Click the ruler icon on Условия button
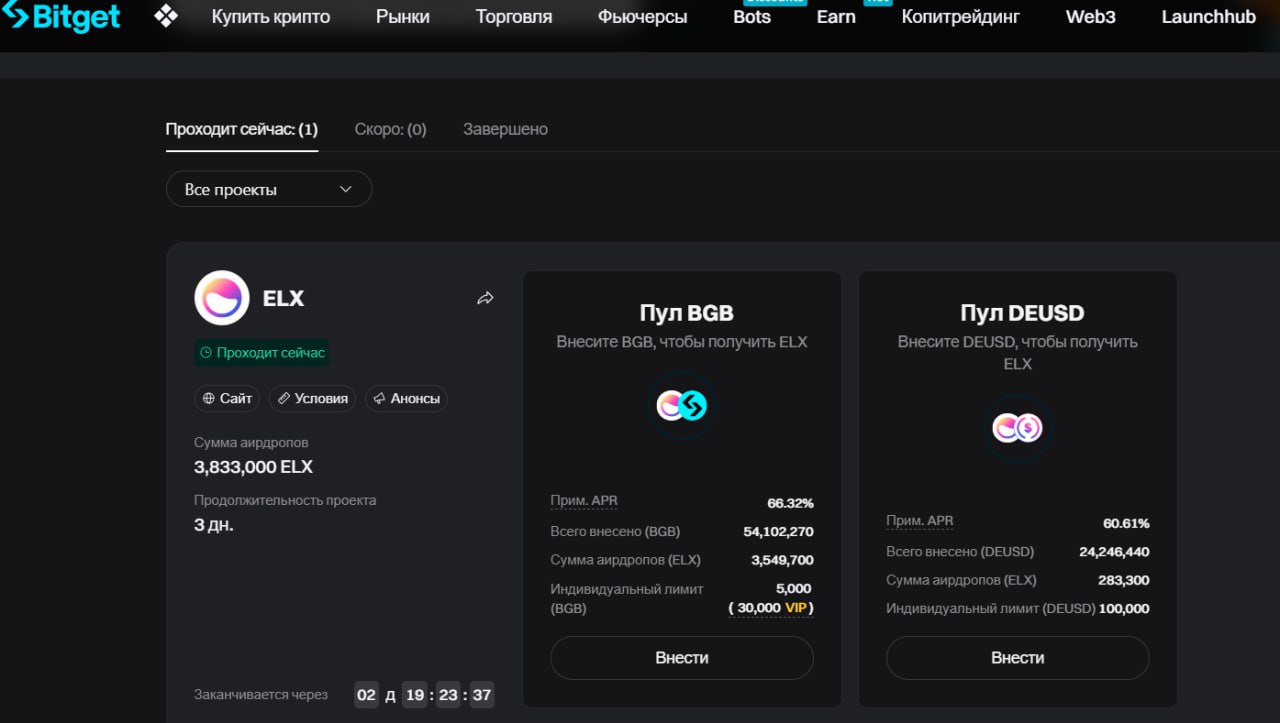The width and height of the screenshot is (1280, 723). coord(284,398)
